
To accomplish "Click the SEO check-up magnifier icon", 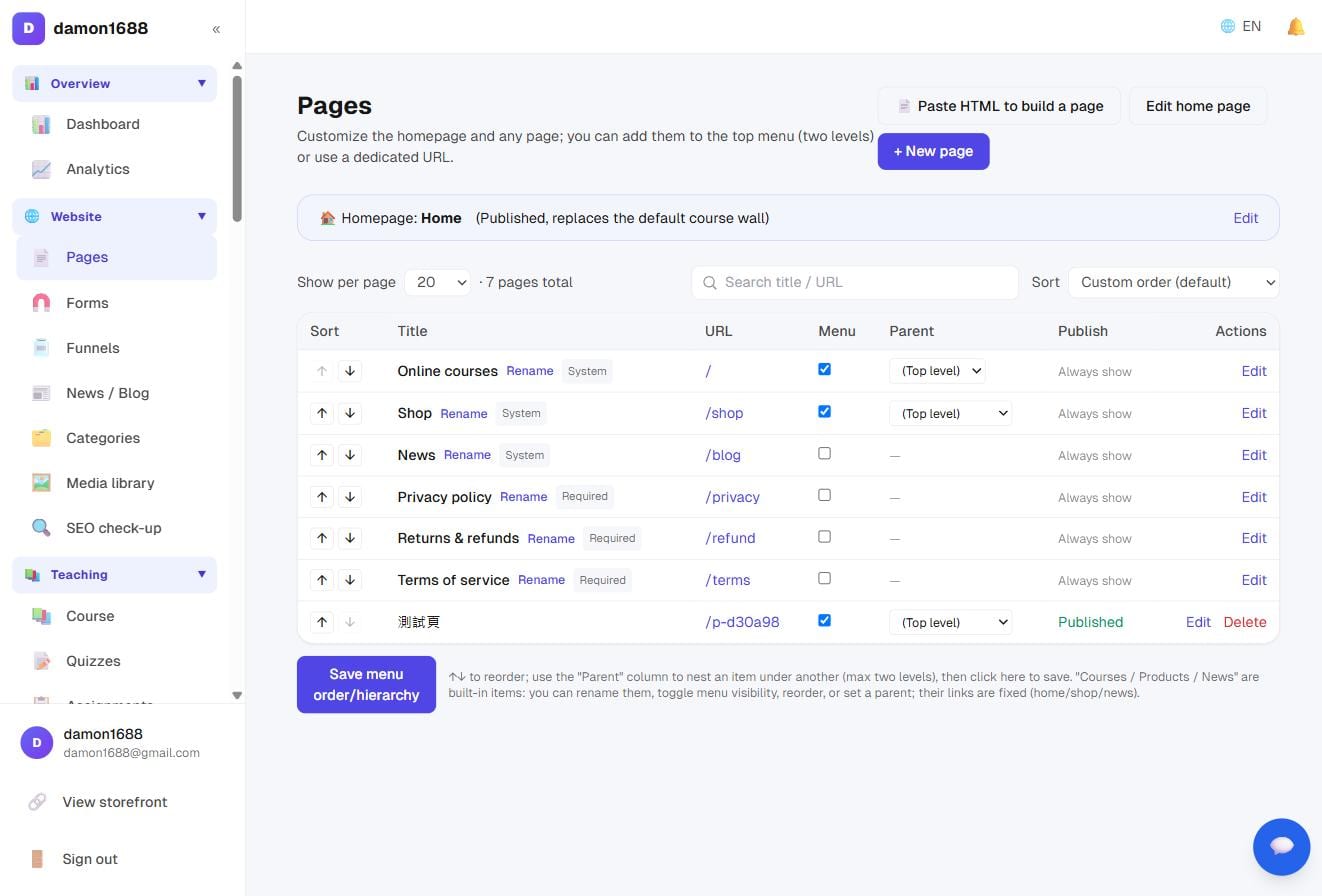I will click(x=41, y=528).
